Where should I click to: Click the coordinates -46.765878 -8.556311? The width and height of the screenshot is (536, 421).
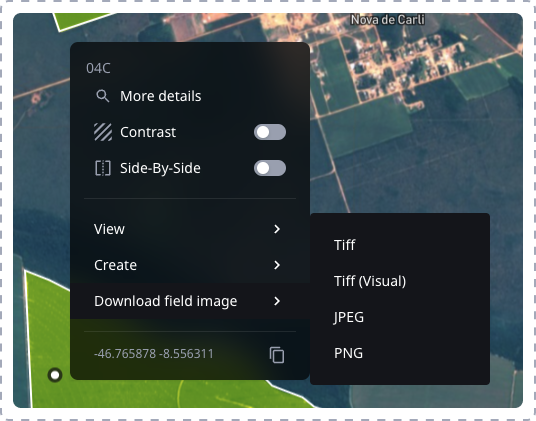coord(153,354)
